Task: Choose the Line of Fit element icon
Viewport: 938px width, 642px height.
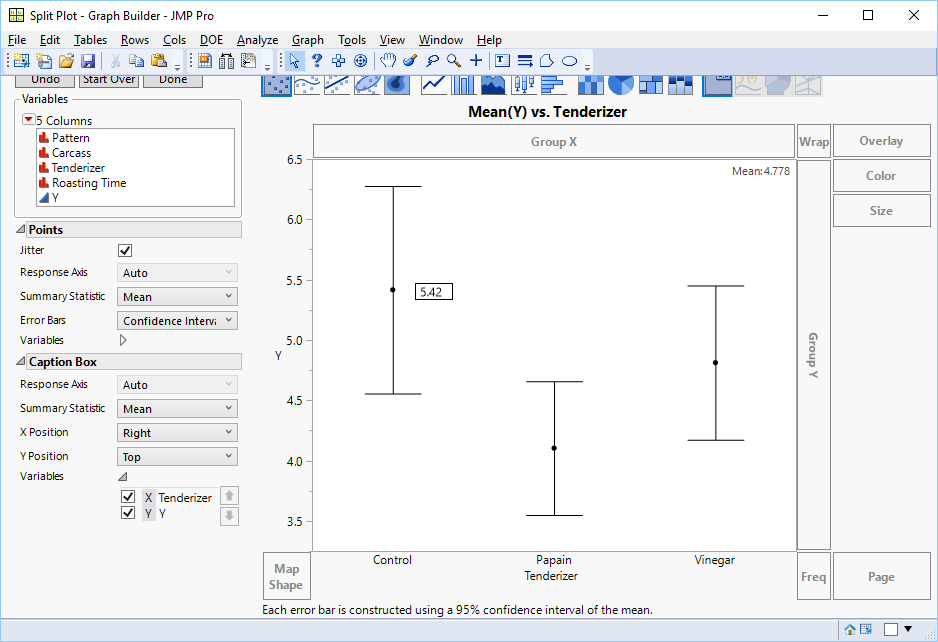Action: point(337,84)
